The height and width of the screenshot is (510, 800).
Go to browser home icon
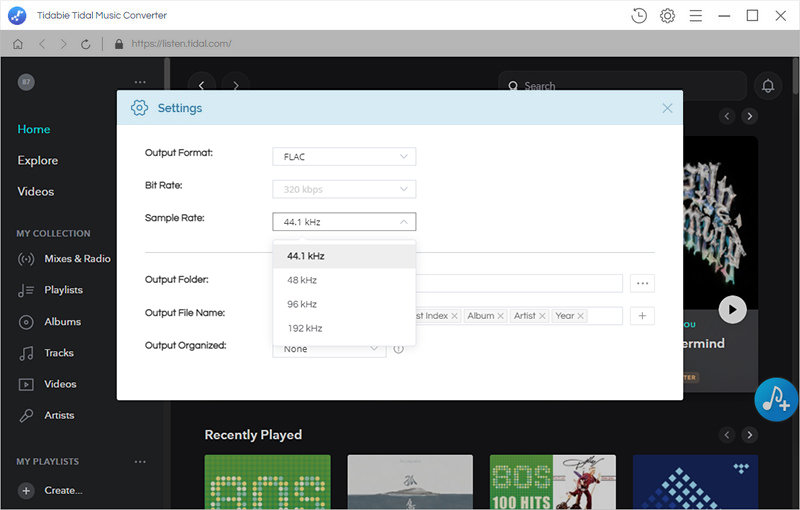[x=18, y=44]
